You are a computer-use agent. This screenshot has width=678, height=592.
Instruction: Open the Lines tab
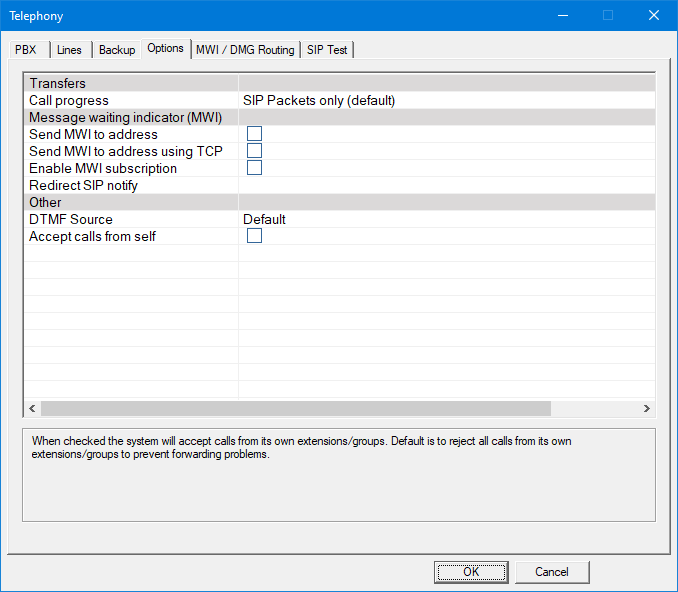[x=70, y=50]
